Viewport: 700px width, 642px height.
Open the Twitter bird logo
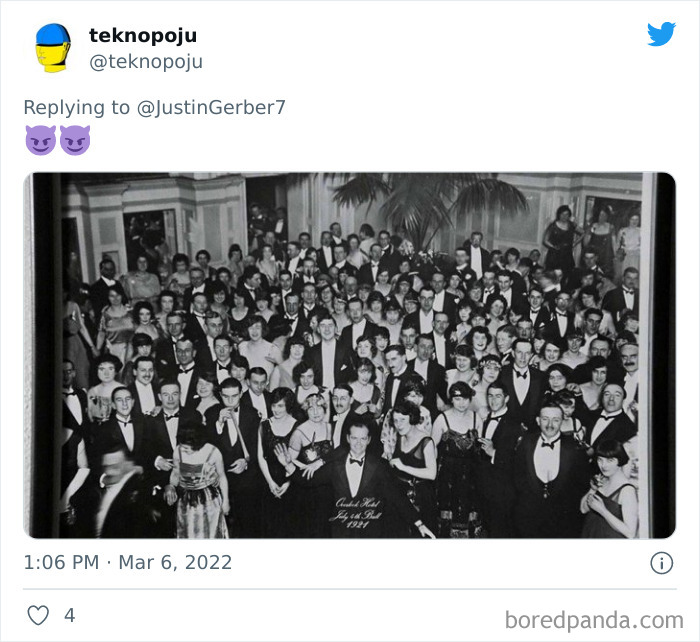click(x=661, y=34)
